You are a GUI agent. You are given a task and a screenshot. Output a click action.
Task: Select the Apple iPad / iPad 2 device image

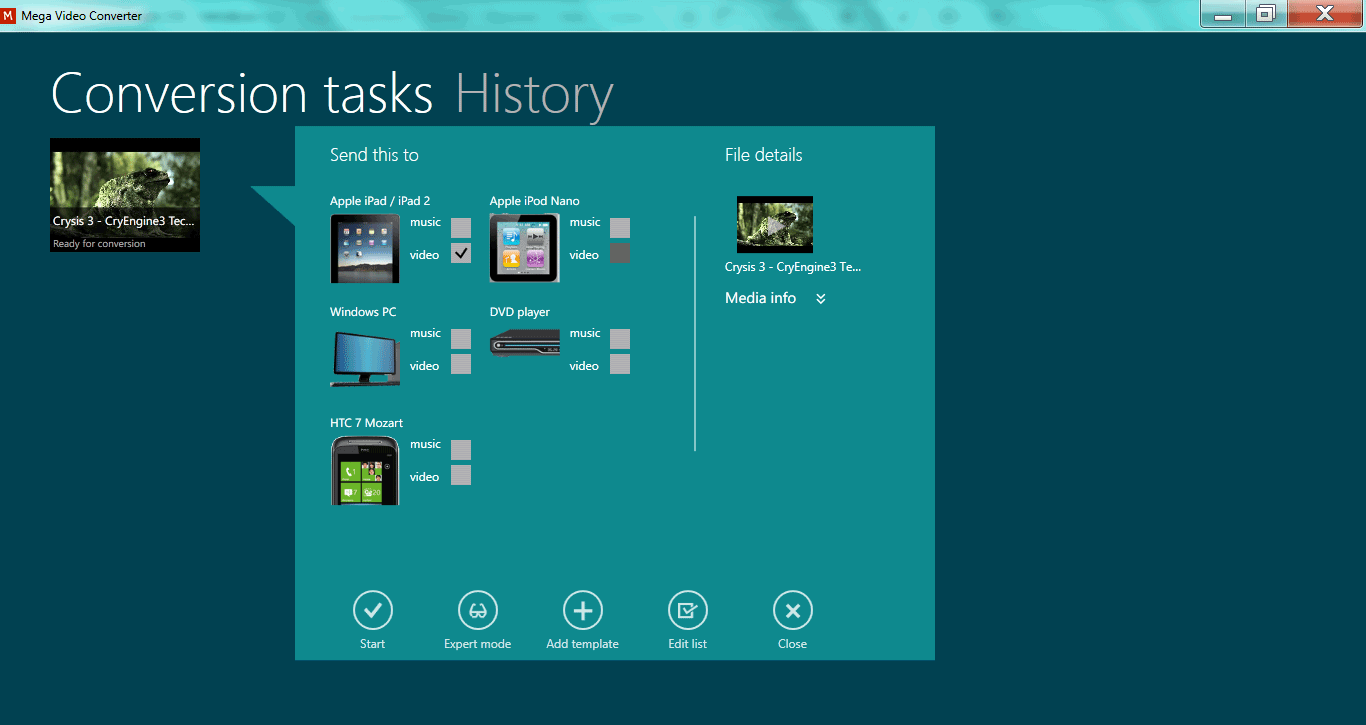[x=365, y=248]
